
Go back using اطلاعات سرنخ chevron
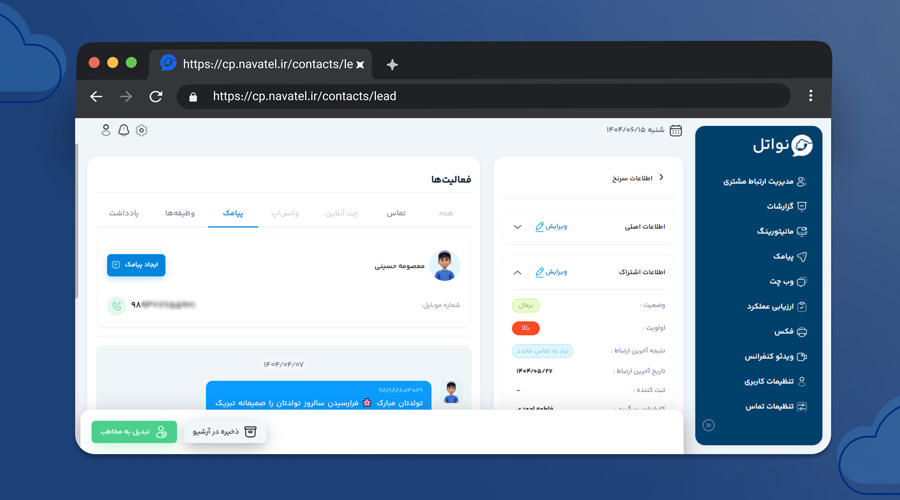click(x=661, y=178)
